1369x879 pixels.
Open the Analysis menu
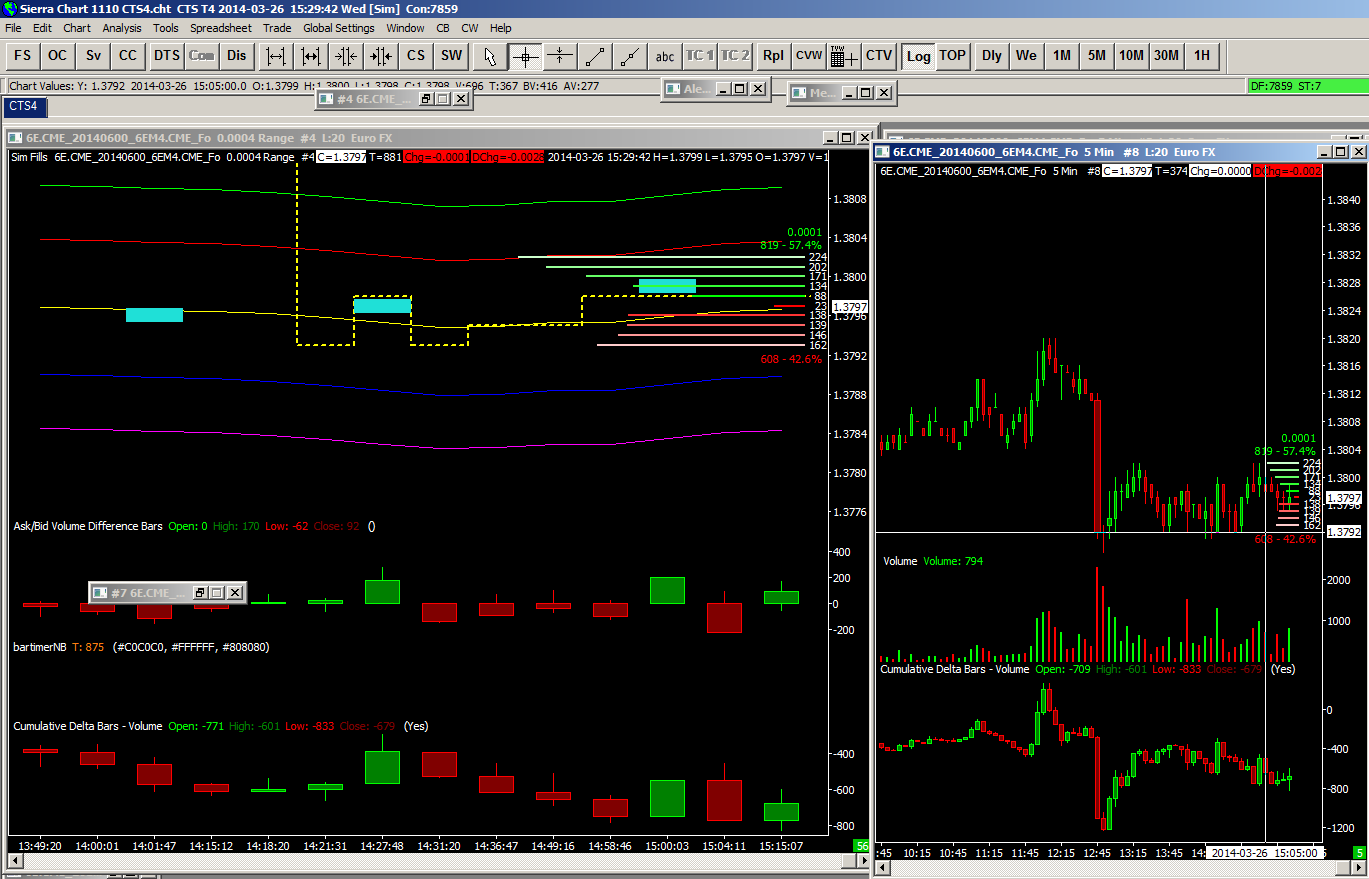click(122, 28)
